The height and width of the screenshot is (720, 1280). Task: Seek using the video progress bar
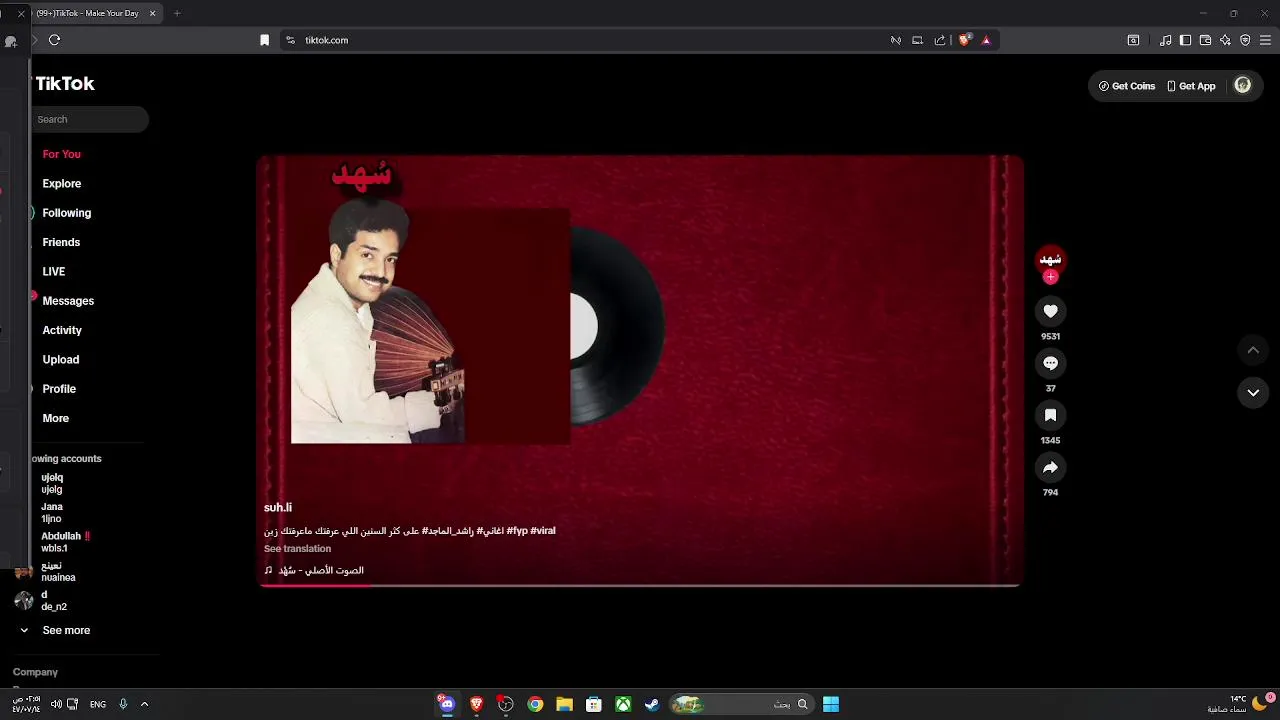click(x=640, y=585)
